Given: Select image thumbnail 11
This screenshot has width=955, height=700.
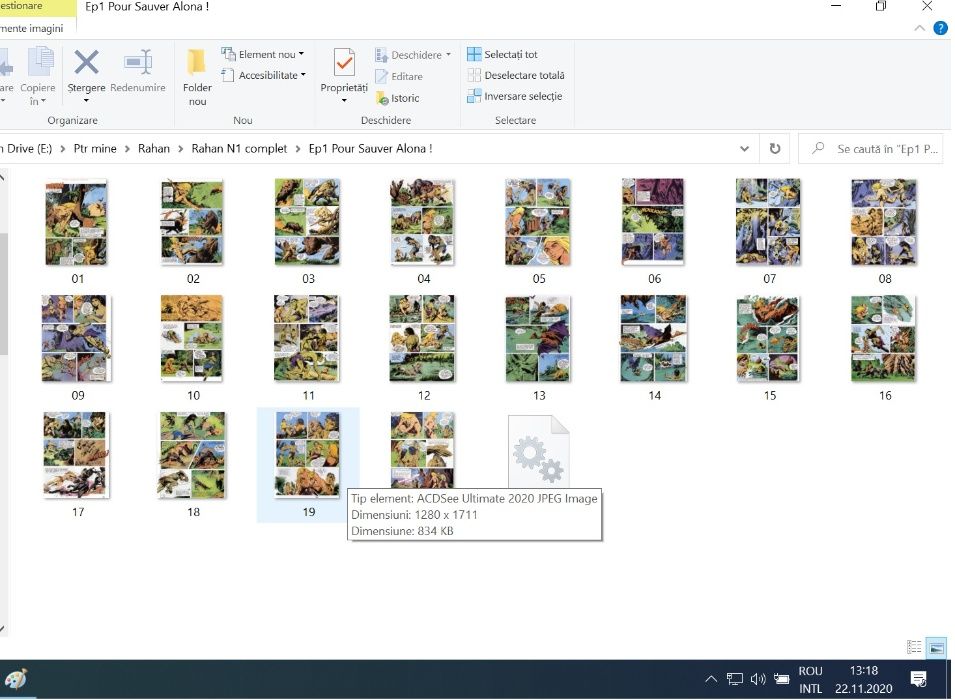Looking at the screenshot, I should pos(306,339).
